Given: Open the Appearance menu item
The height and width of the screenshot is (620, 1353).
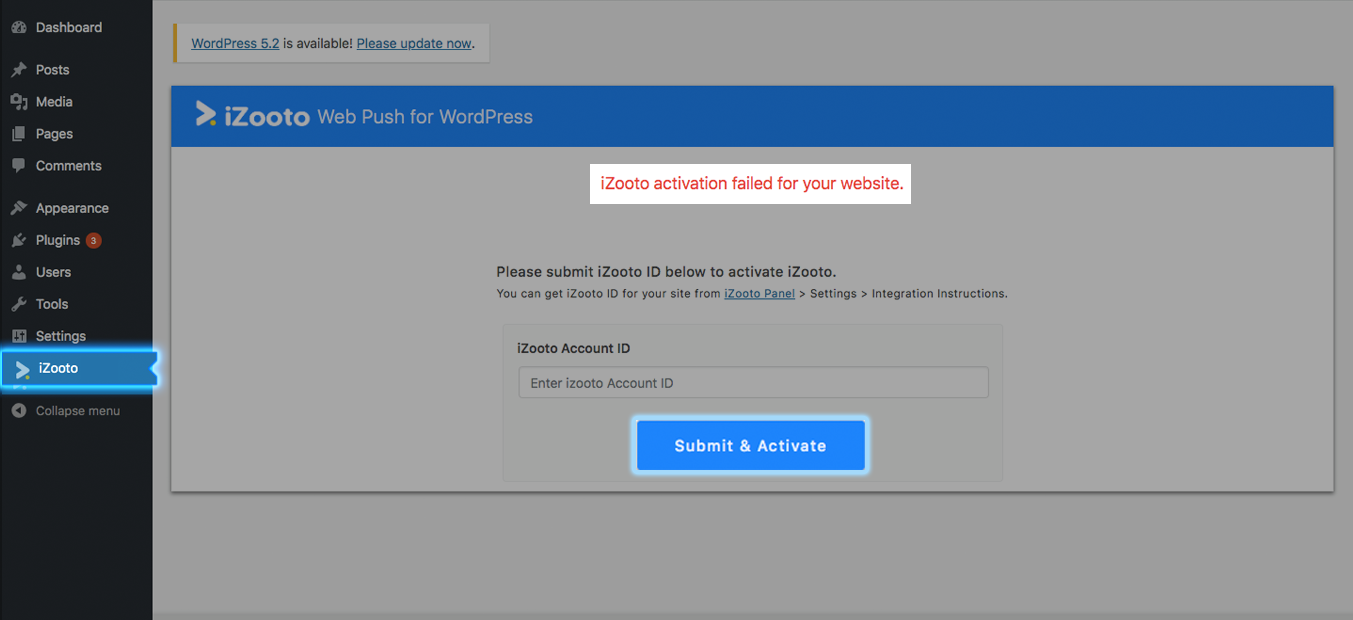Looking at the screenshot, I should point(76,208).
